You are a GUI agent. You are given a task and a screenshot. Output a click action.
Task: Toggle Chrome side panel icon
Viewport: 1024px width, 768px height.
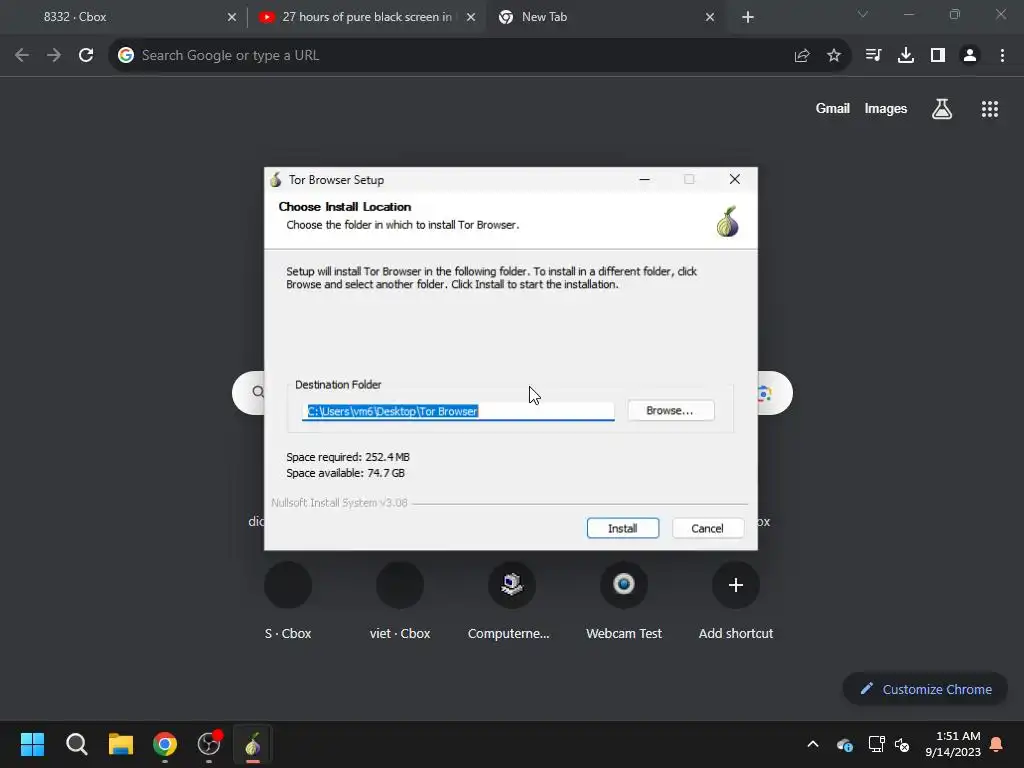[938, 56]
